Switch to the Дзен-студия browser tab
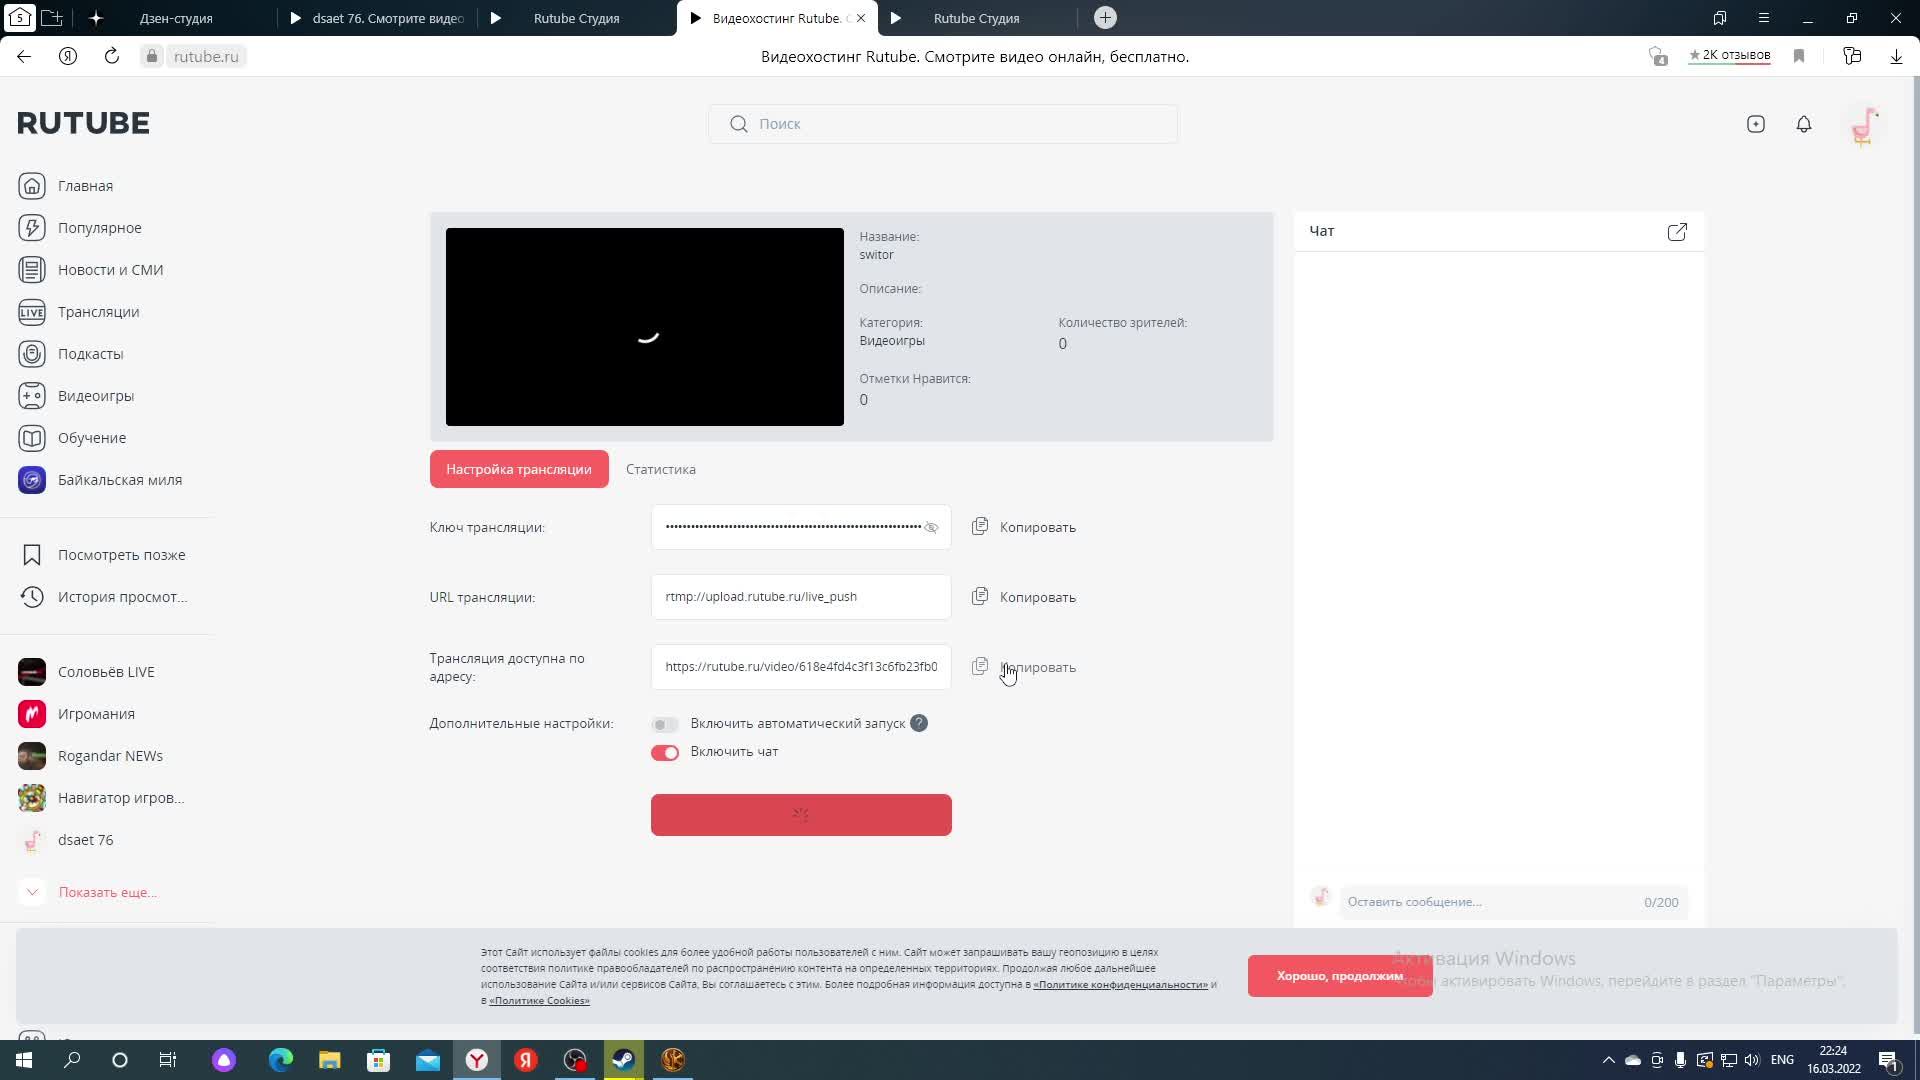This screenshot has width=1920, height=1080. [x=176, y=18]
